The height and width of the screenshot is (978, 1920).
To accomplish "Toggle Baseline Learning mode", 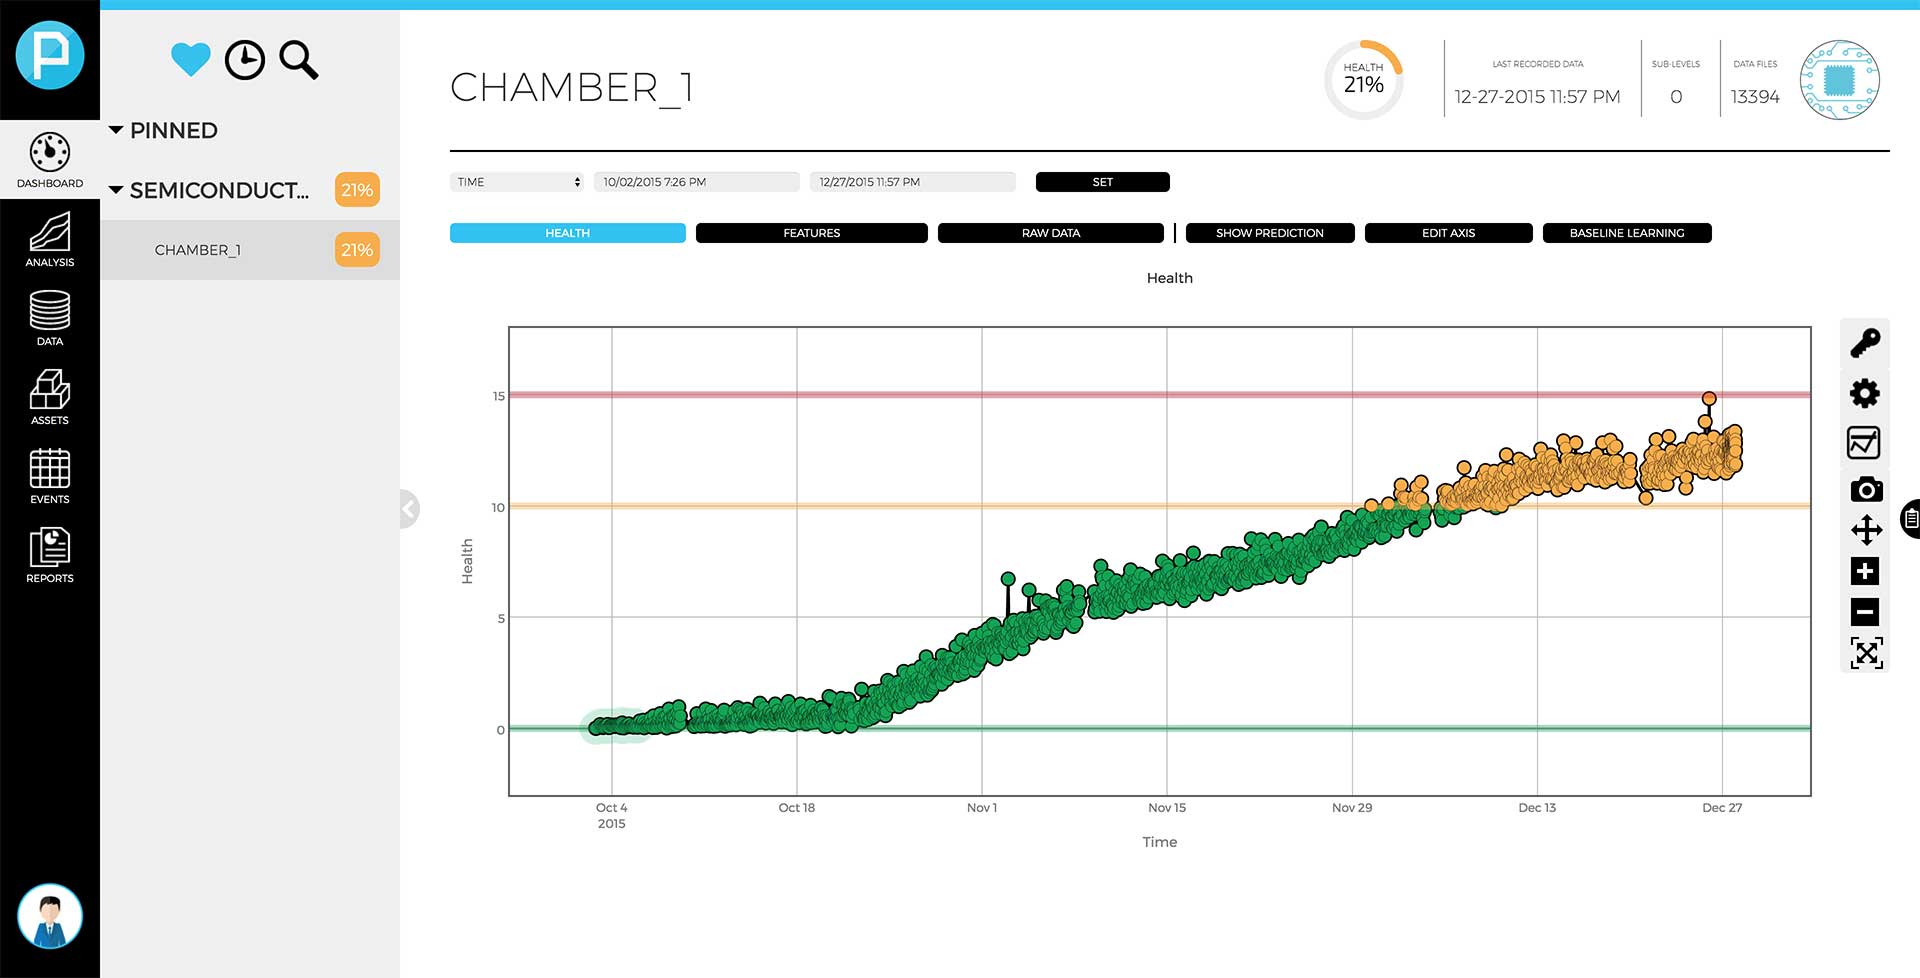I will click(1626, 233).
